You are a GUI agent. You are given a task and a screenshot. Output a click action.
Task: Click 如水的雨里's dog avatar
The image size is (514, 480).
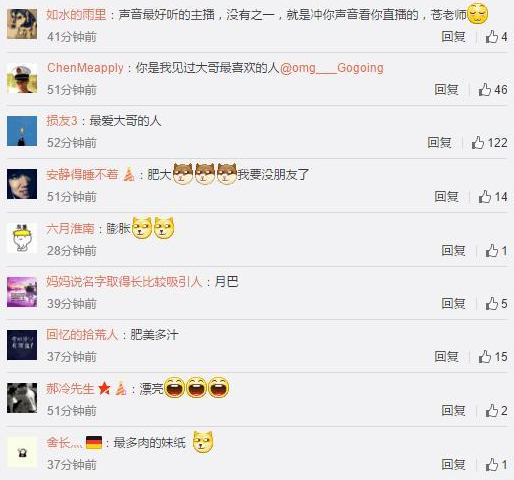click(22, 24)
